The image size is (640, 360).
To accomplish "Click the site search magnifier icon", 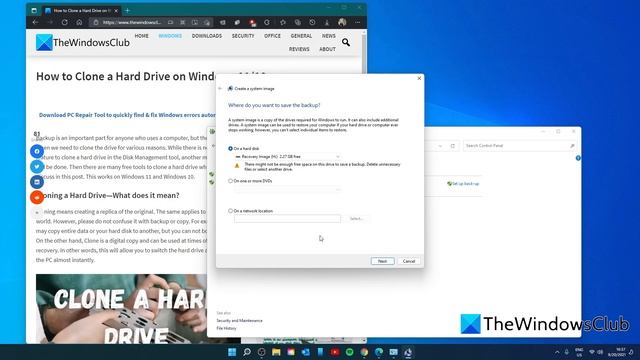I will (x=346, y=42).
